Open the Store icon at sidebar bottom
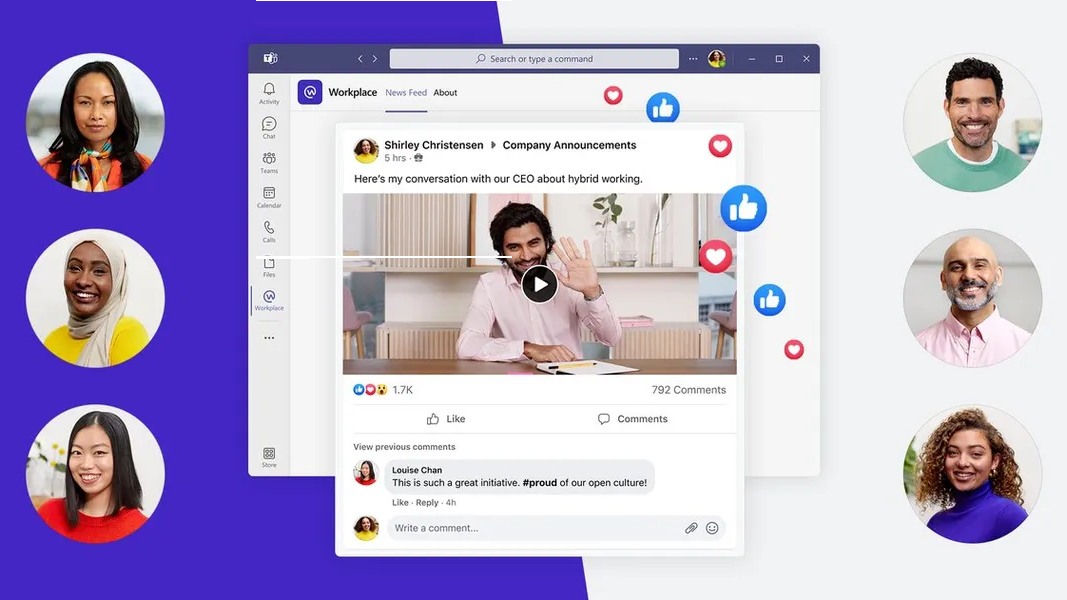The image size is (1067, 600). (x=269, y=456)
